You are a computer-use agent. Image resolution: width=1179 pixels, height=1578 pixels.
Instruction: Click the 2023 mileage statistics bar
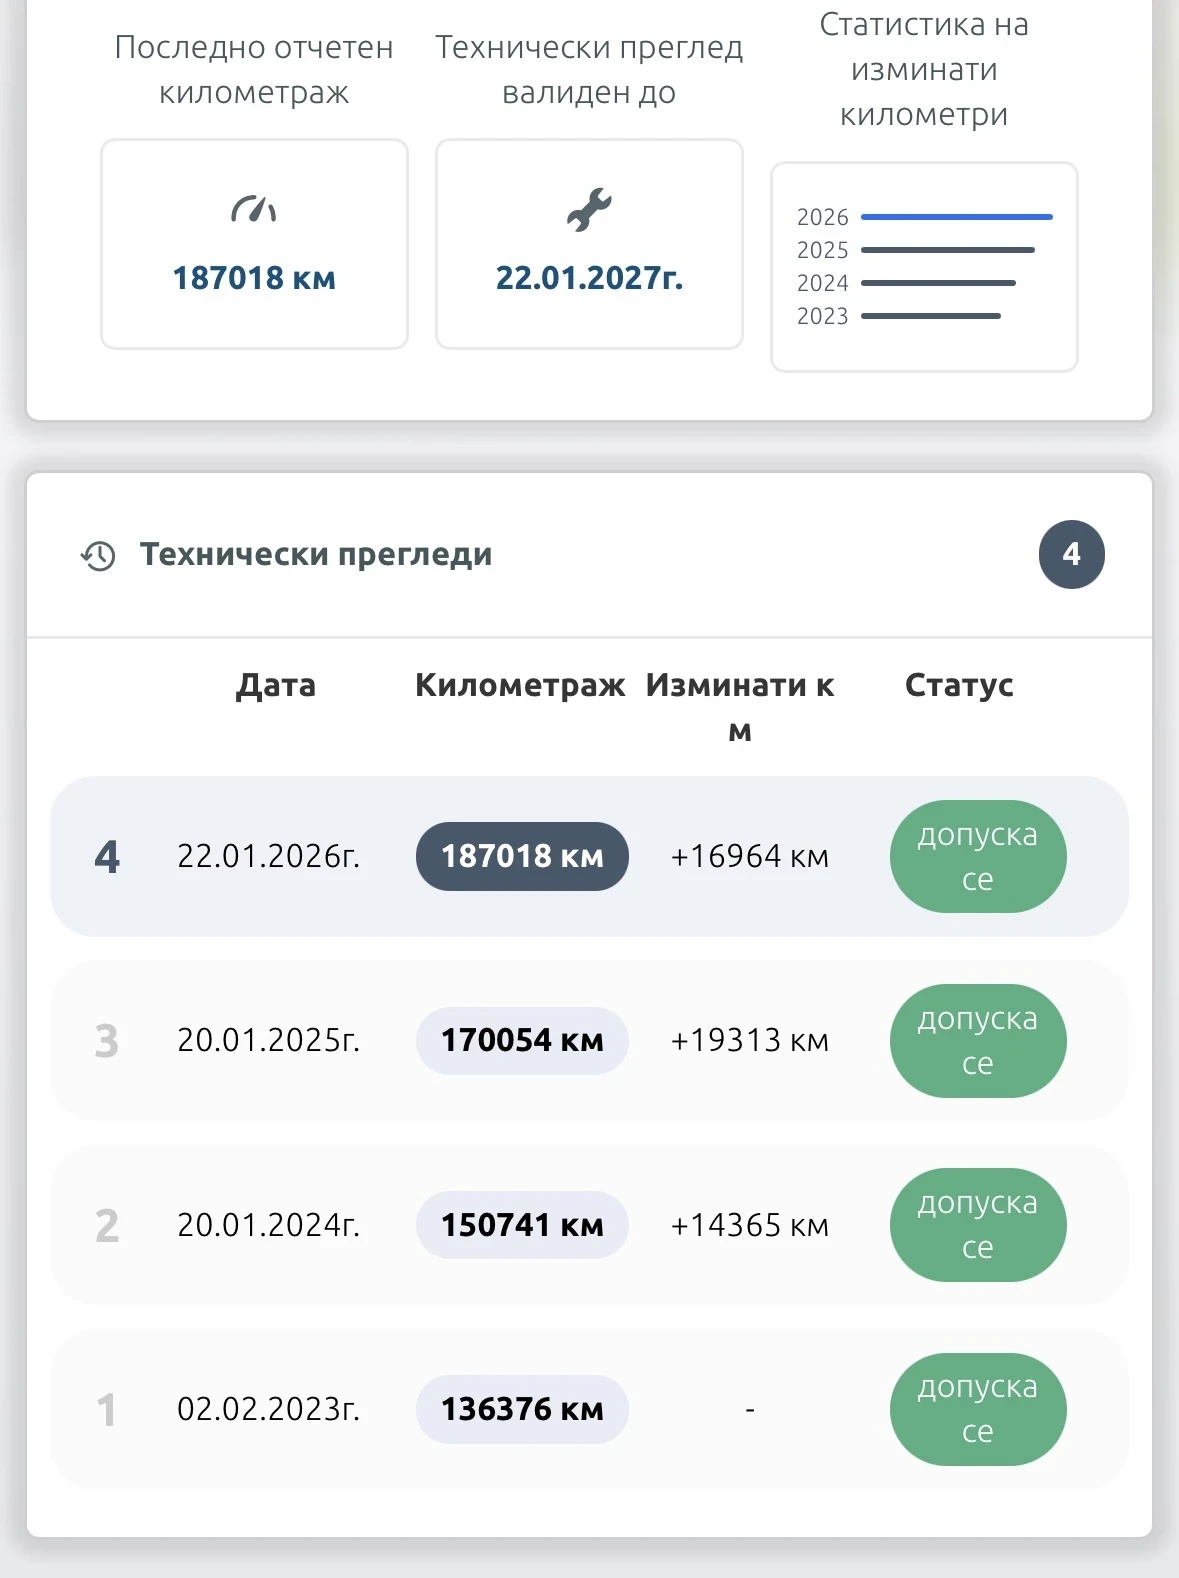click(930, 316)
